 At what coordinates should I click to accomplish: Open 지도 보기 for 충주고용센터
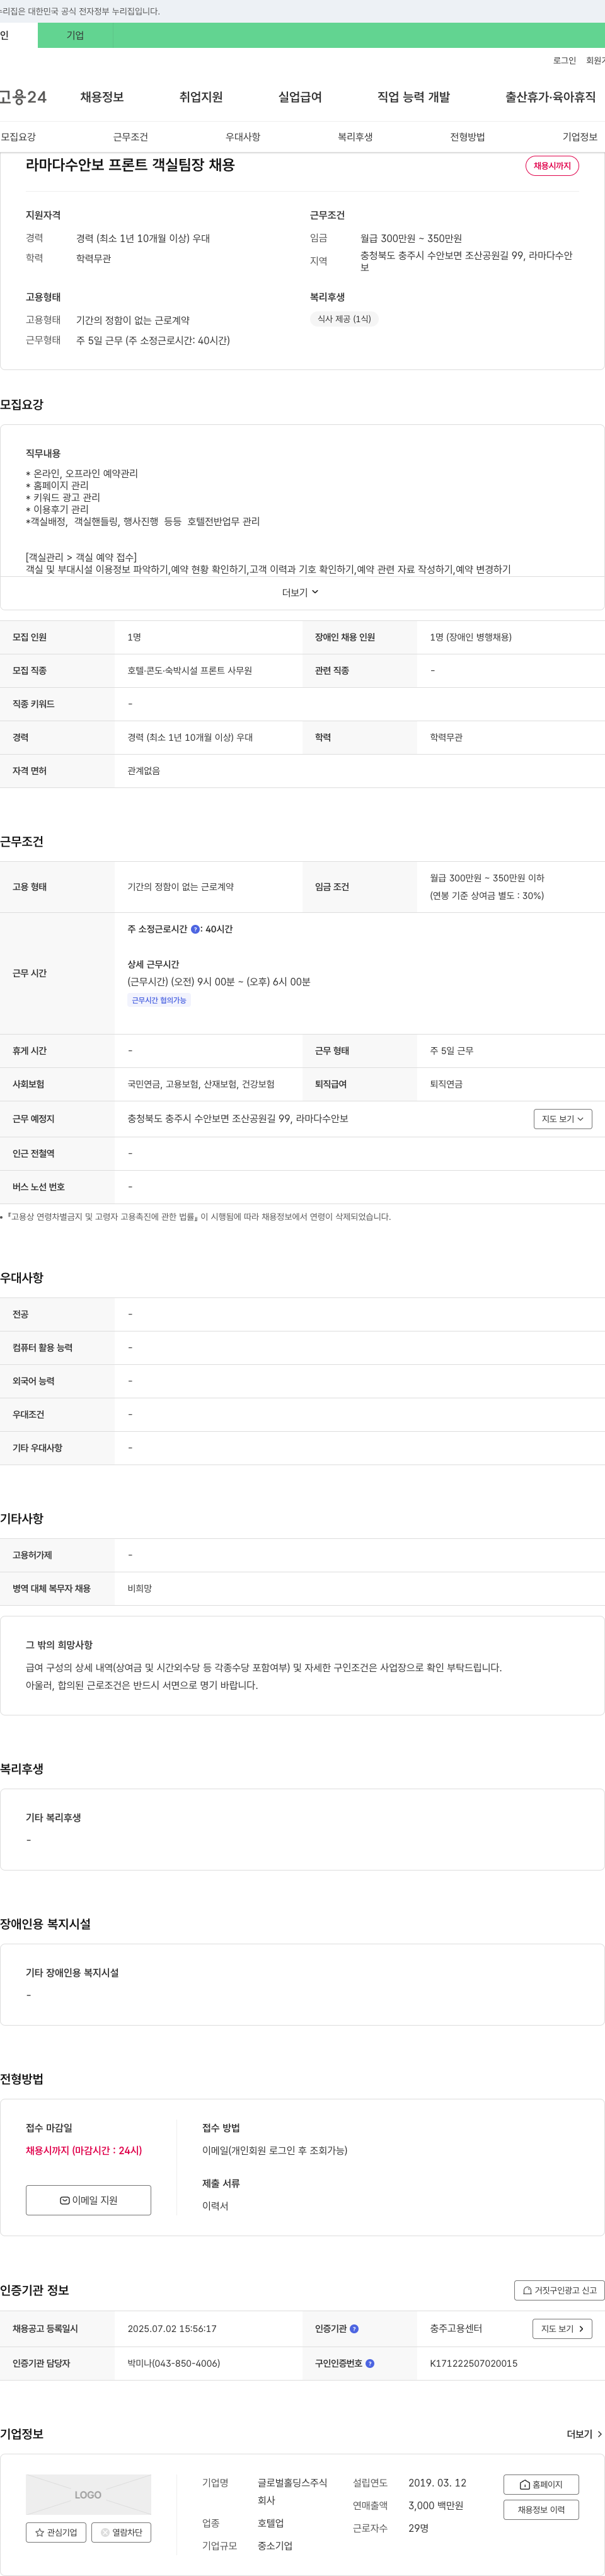pos(562,2329)
